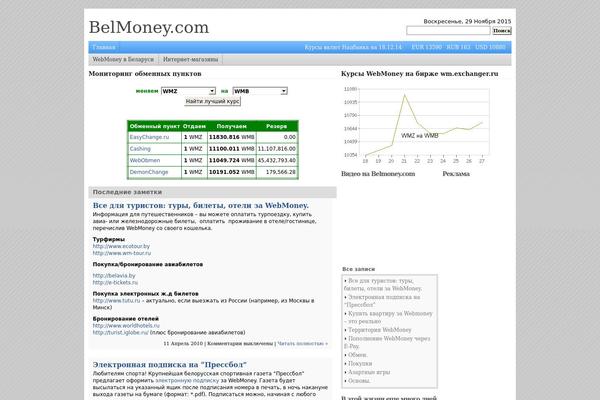The height and width of the screenshot is (400, 600).
Task: Click the Найти лучший курс button
Action: 212,101
